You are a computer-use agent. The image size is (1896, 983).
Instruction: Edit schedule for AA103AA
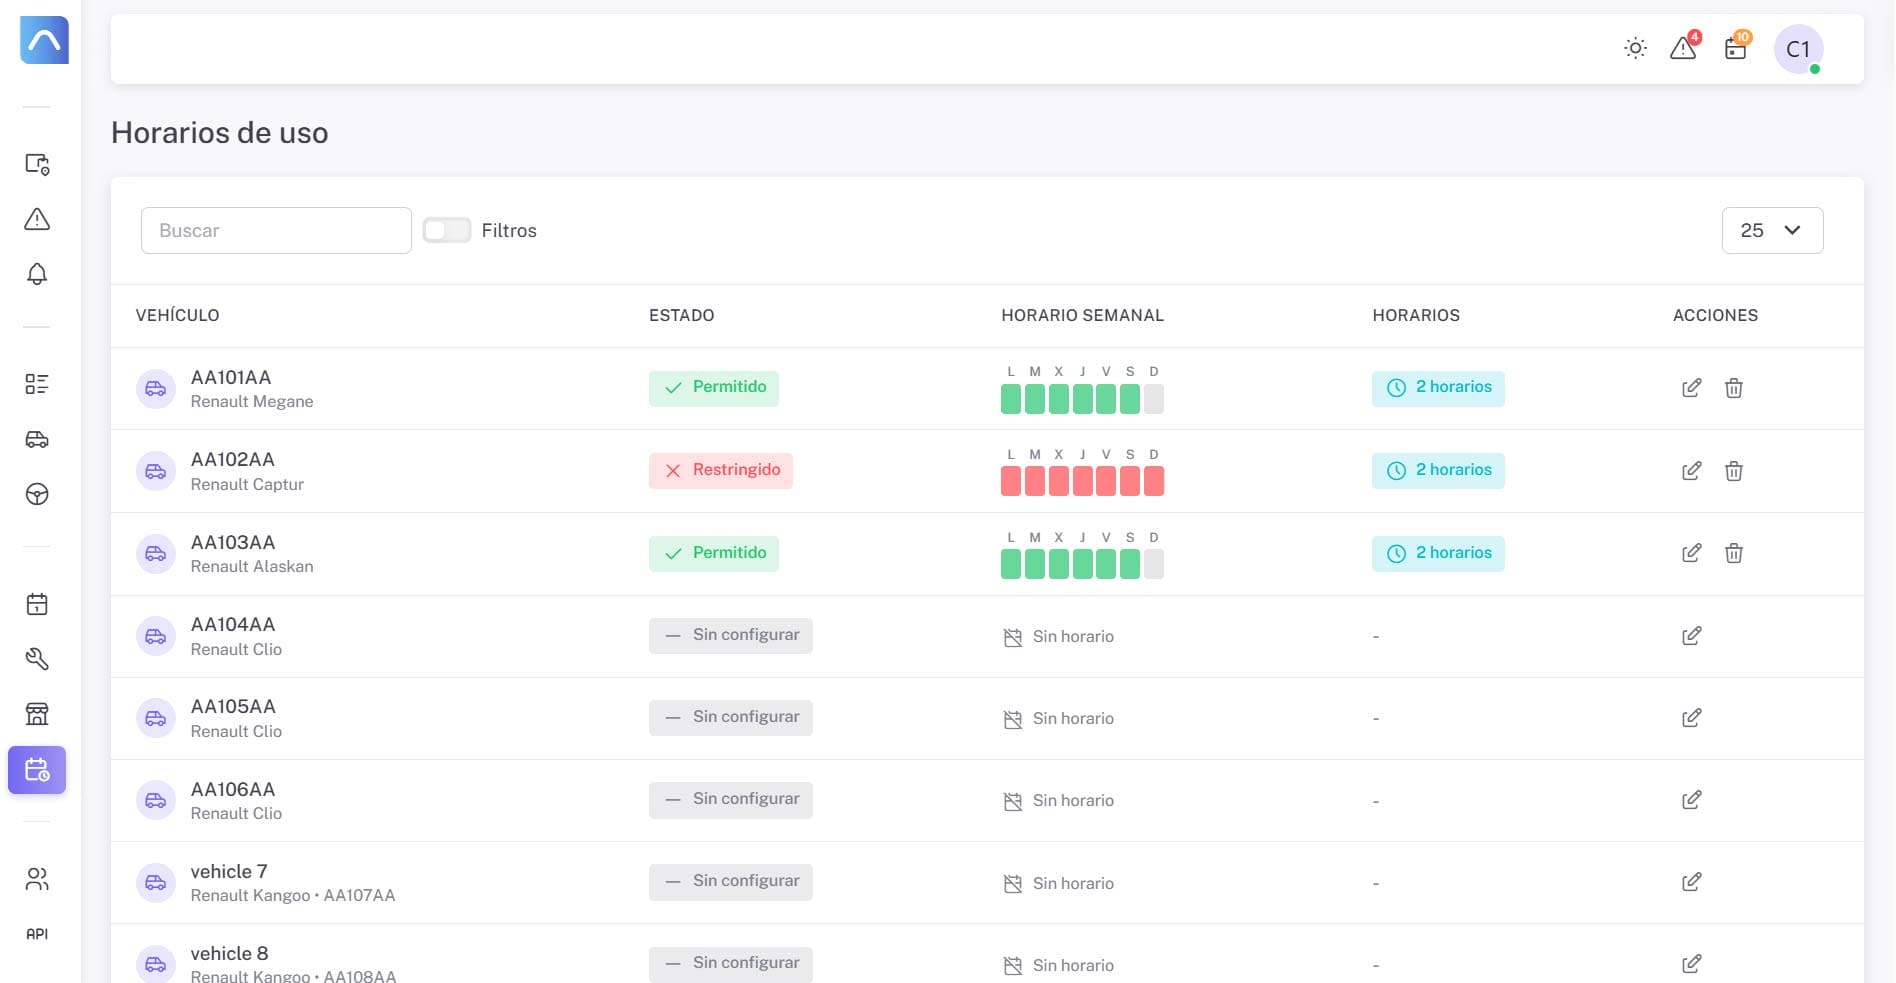(x=1692, y=553)
